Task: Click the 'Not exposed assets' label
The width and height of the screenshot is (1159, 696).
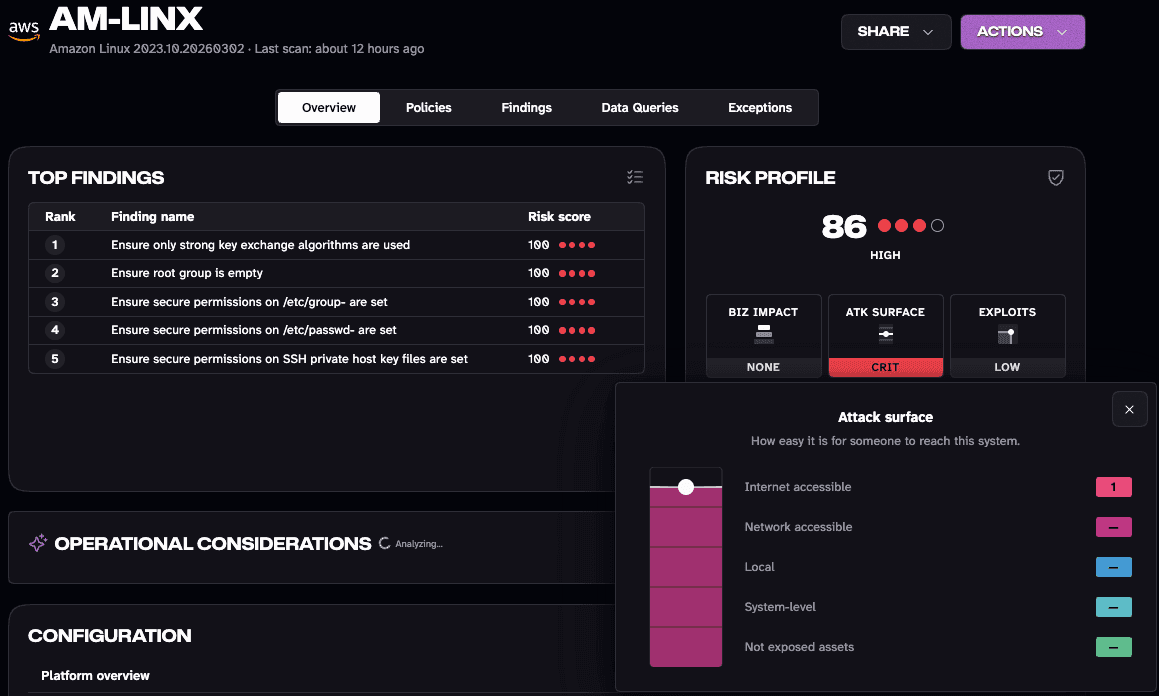Action: coord(799,646)
